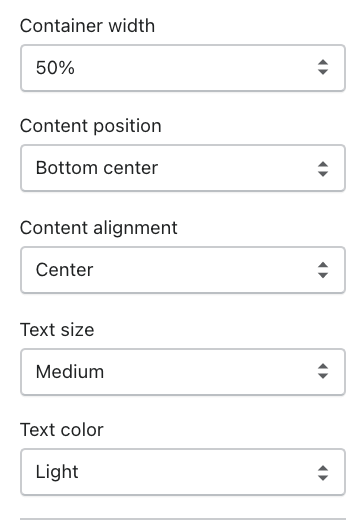The height and width of the screenshot is (522, 364).
Task: Open the Content position dropdown
Action: click(x=183, y=168)
